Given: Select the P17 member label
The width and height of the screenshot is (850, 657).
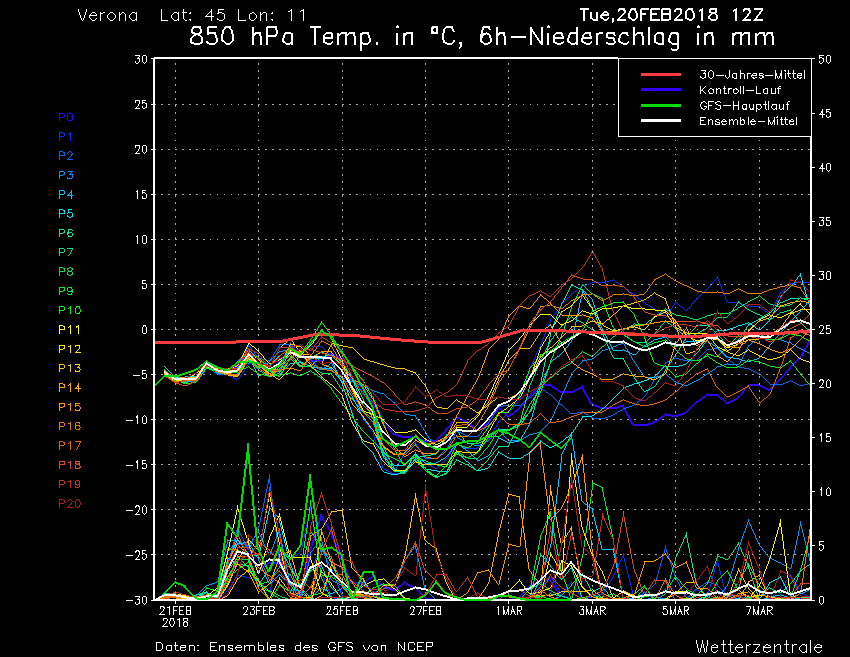Looking at the screenshot, I should pos(70,446).
